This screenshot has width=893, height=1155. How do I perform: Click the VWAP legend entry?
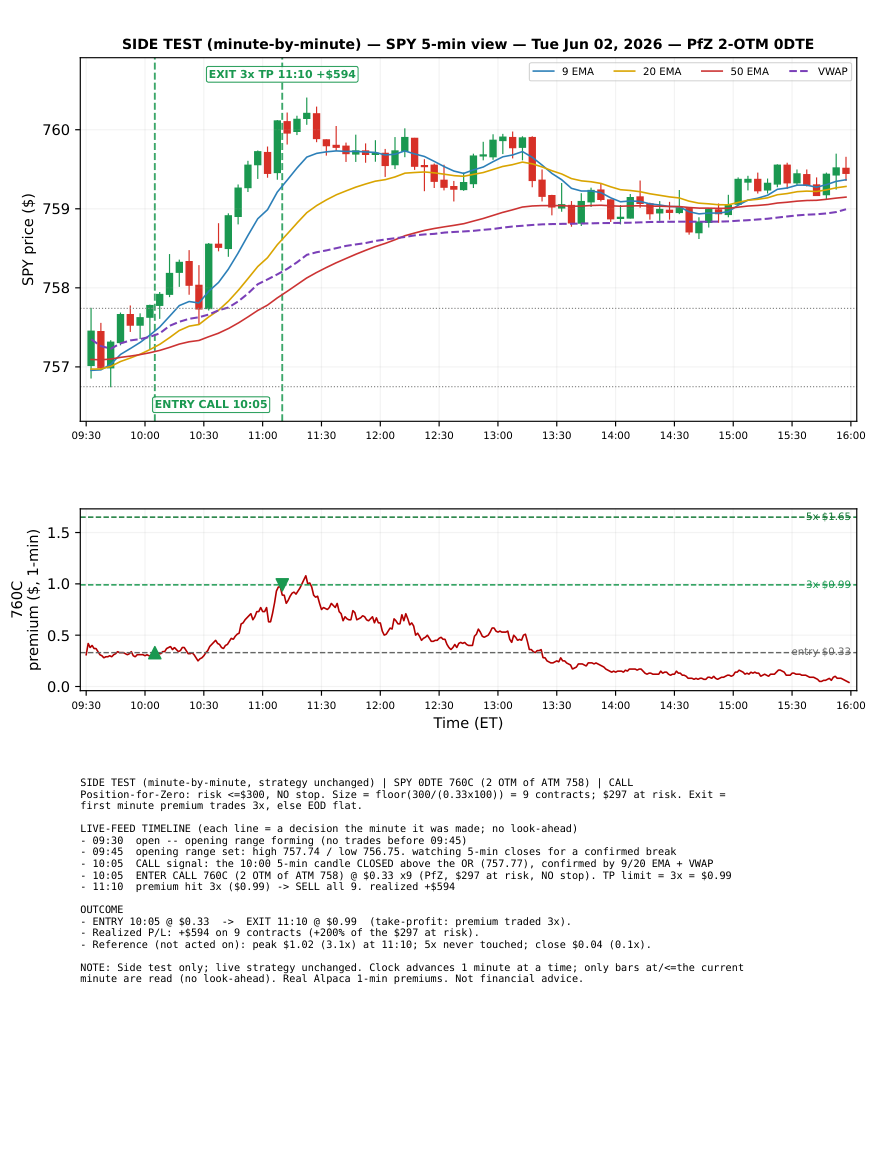click(x=819, y=71)
